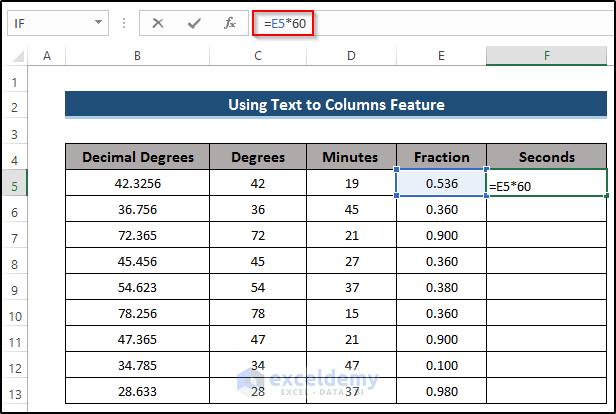The height and width of the screenshot is (414, 616).
Task: Select column E header
Action: pyautogui.click(x=441, y=56)
